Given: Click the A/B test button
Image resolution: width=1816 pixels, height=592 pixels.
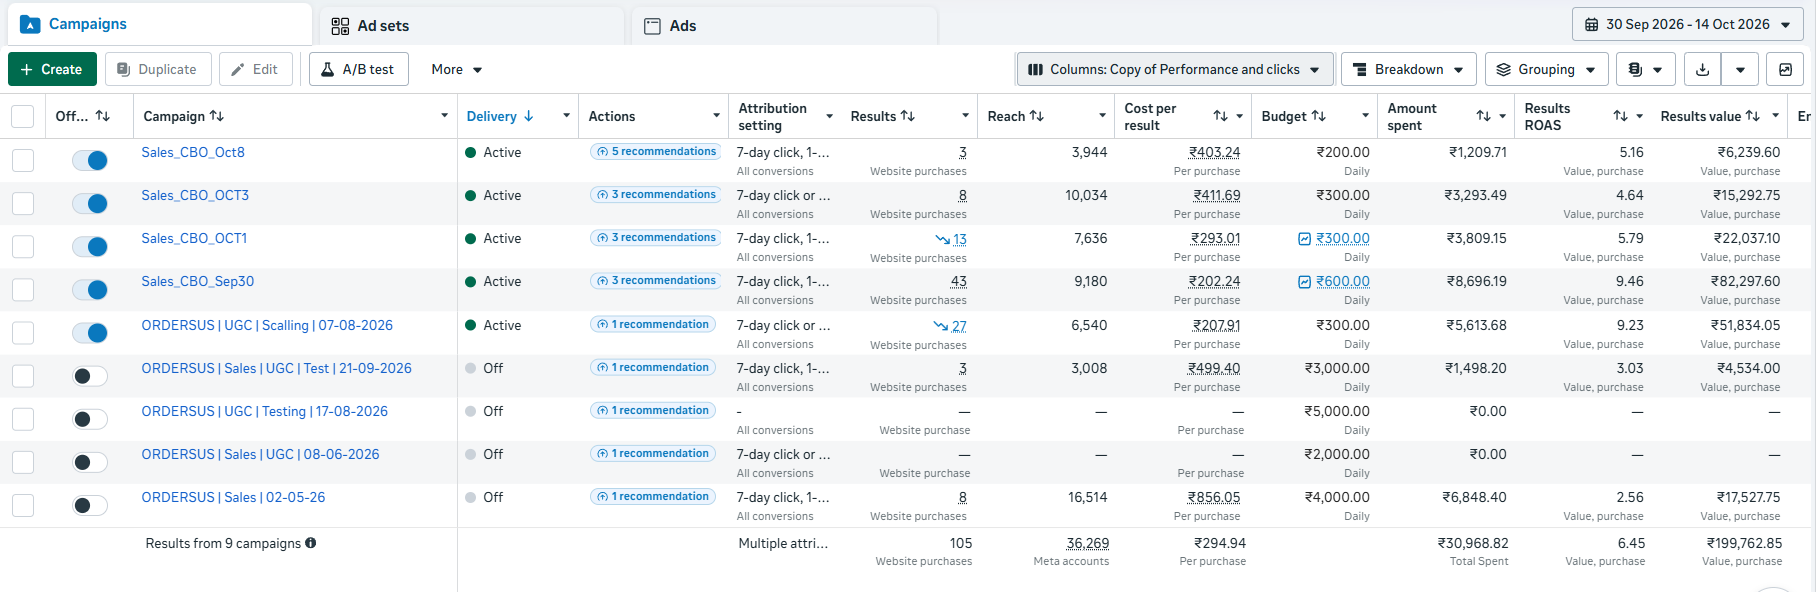Looking at the screenshot, I should click(x=358, y=69).
